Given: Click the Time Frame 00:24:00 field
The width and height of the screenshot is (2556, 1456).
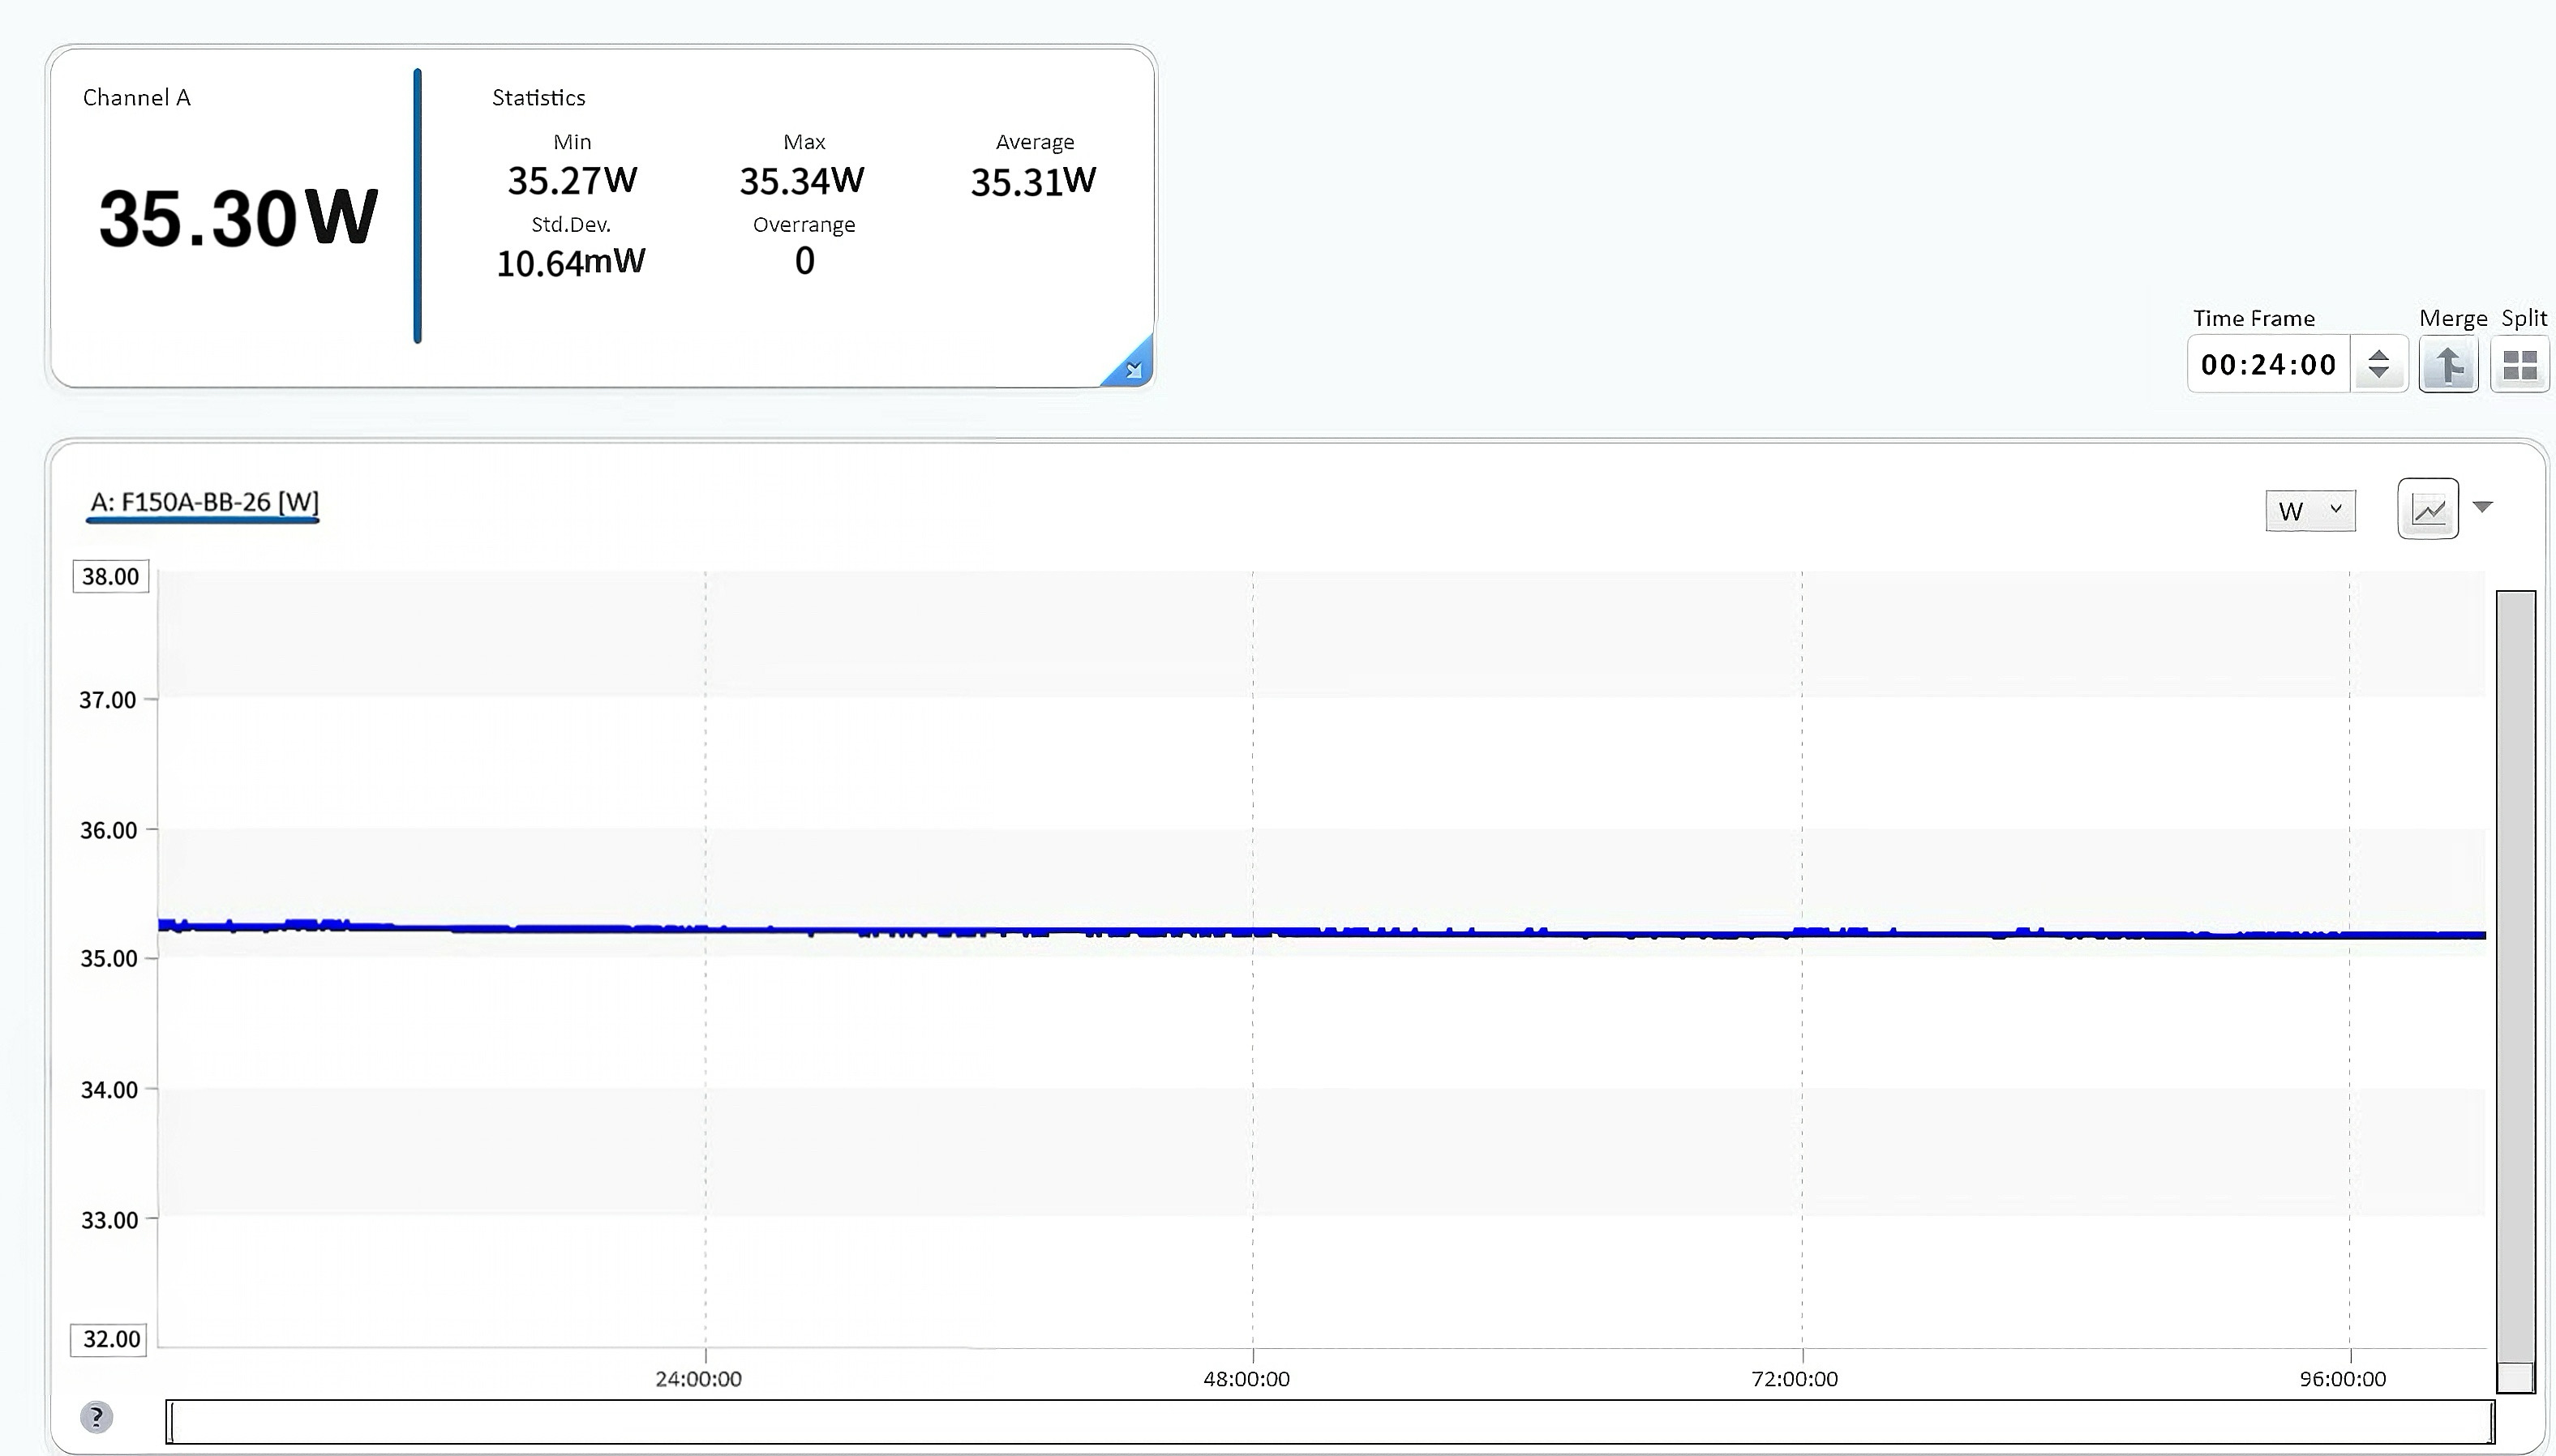Looking at the screenshot, I should [x=2268, y=365].
